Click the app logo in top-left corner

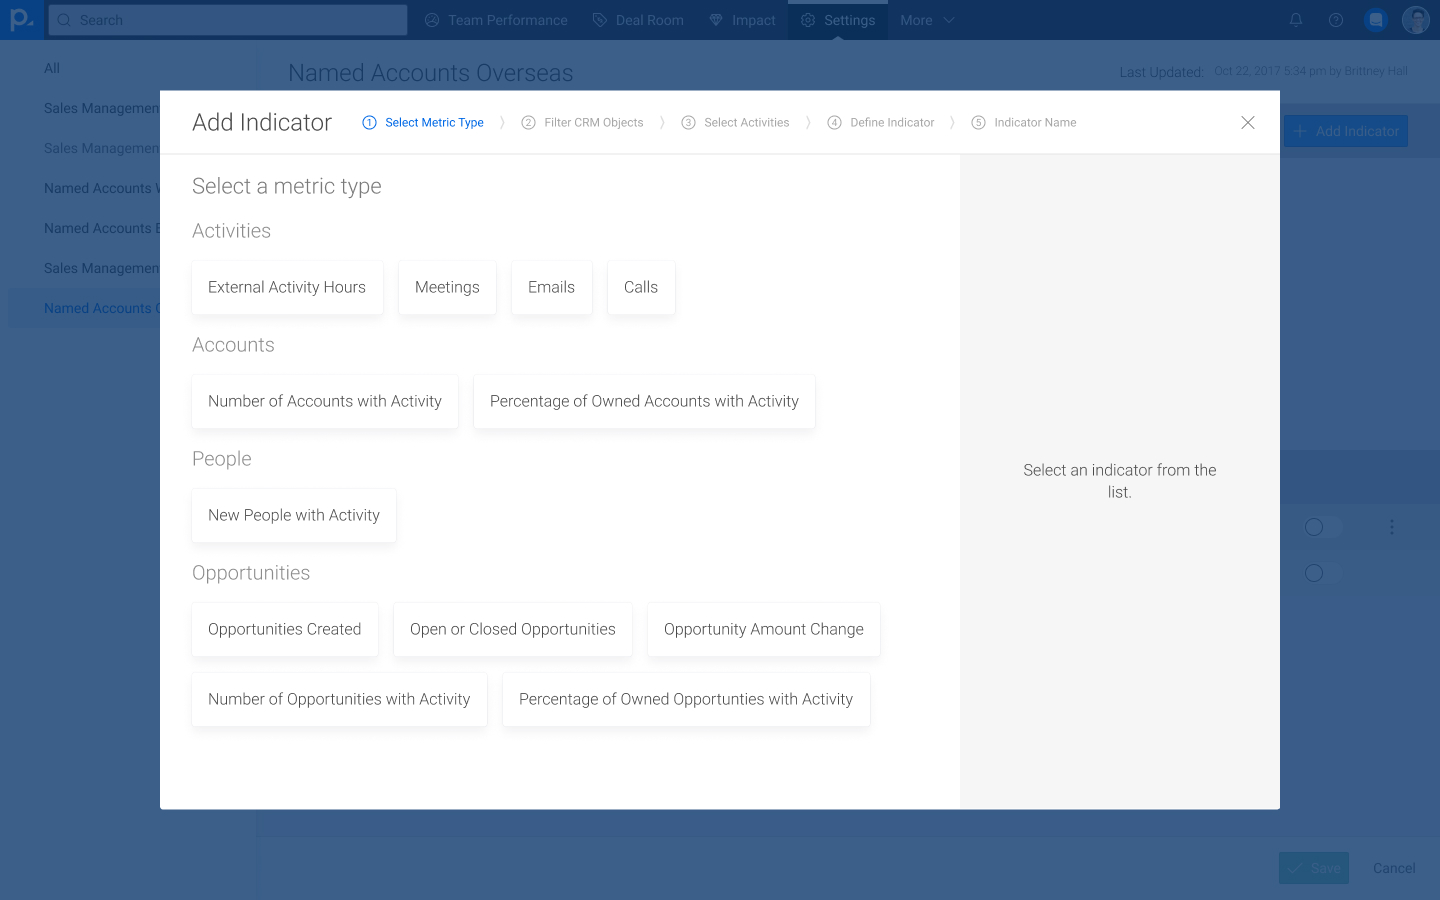[x=21, y=20]
